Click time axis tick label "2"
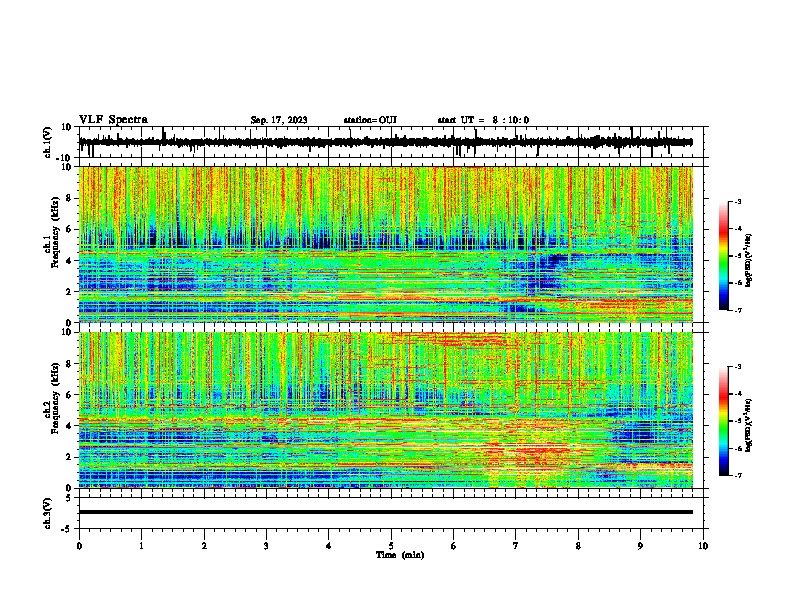Viewport: 792px width, 612px height. coord(204,546)
